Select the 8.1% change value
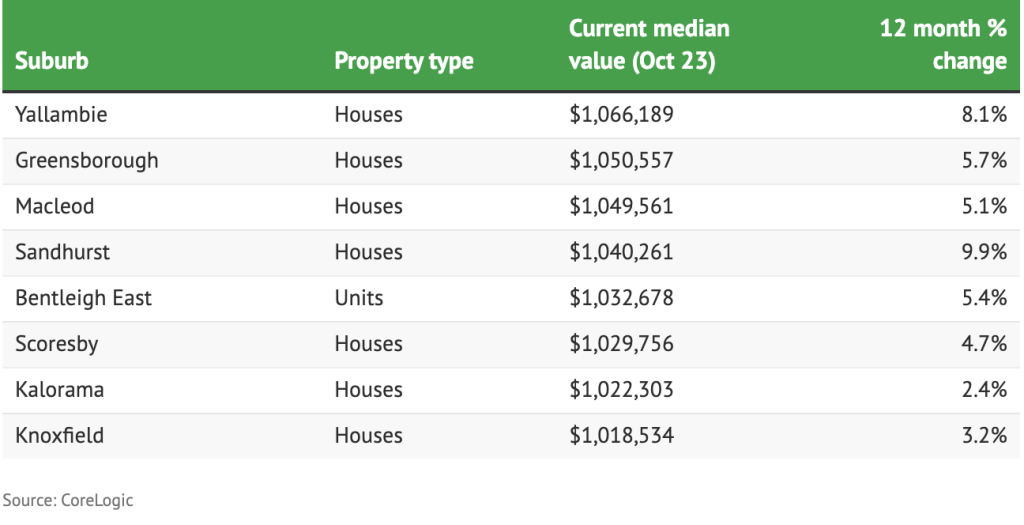 tap(983, 115)
